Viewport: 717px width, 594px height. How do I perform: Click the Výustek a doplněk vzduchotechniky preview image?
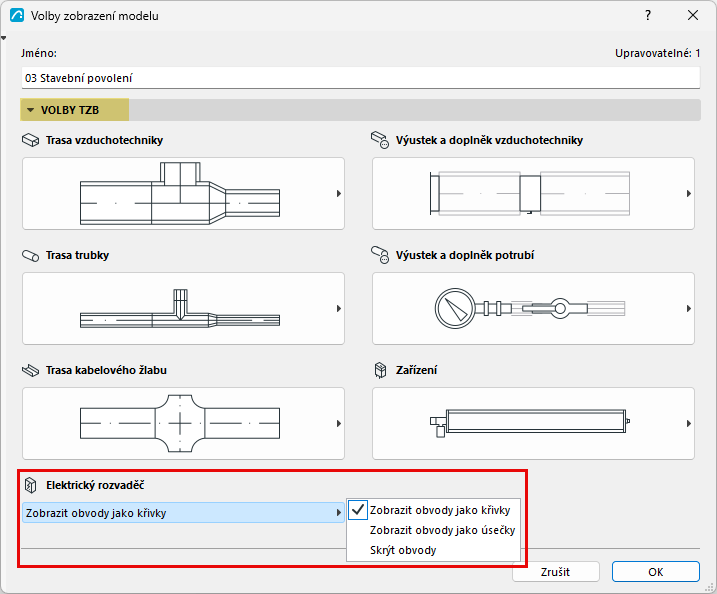click(x=530, y=193)
